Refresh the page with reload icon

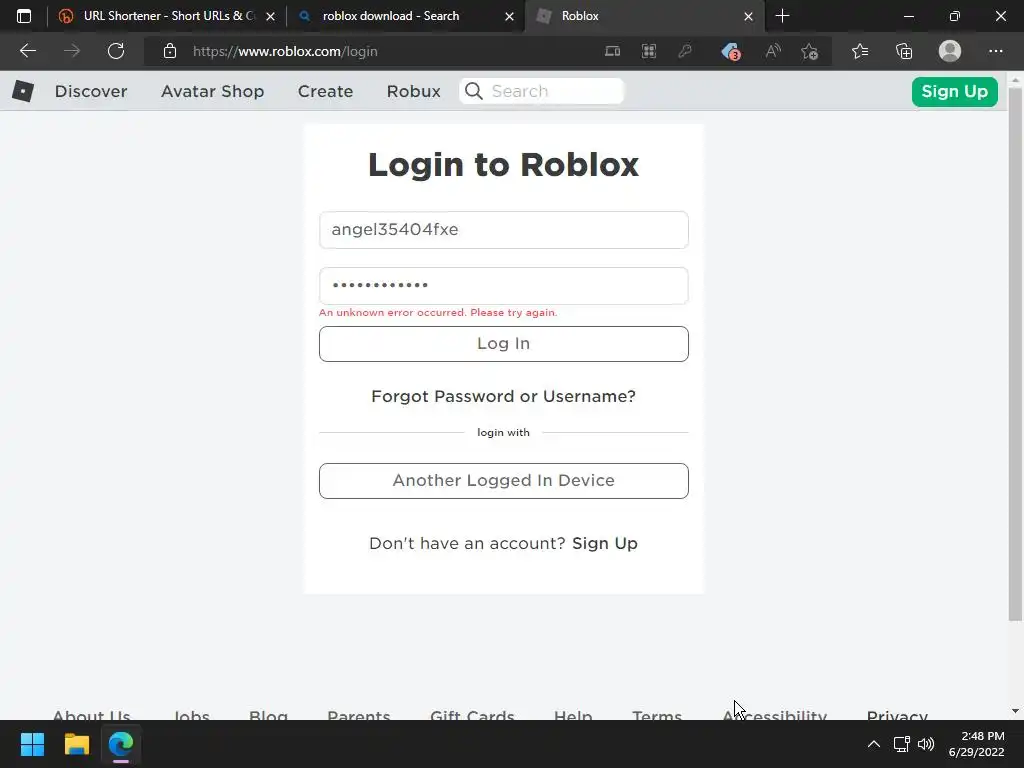point(116,51)
